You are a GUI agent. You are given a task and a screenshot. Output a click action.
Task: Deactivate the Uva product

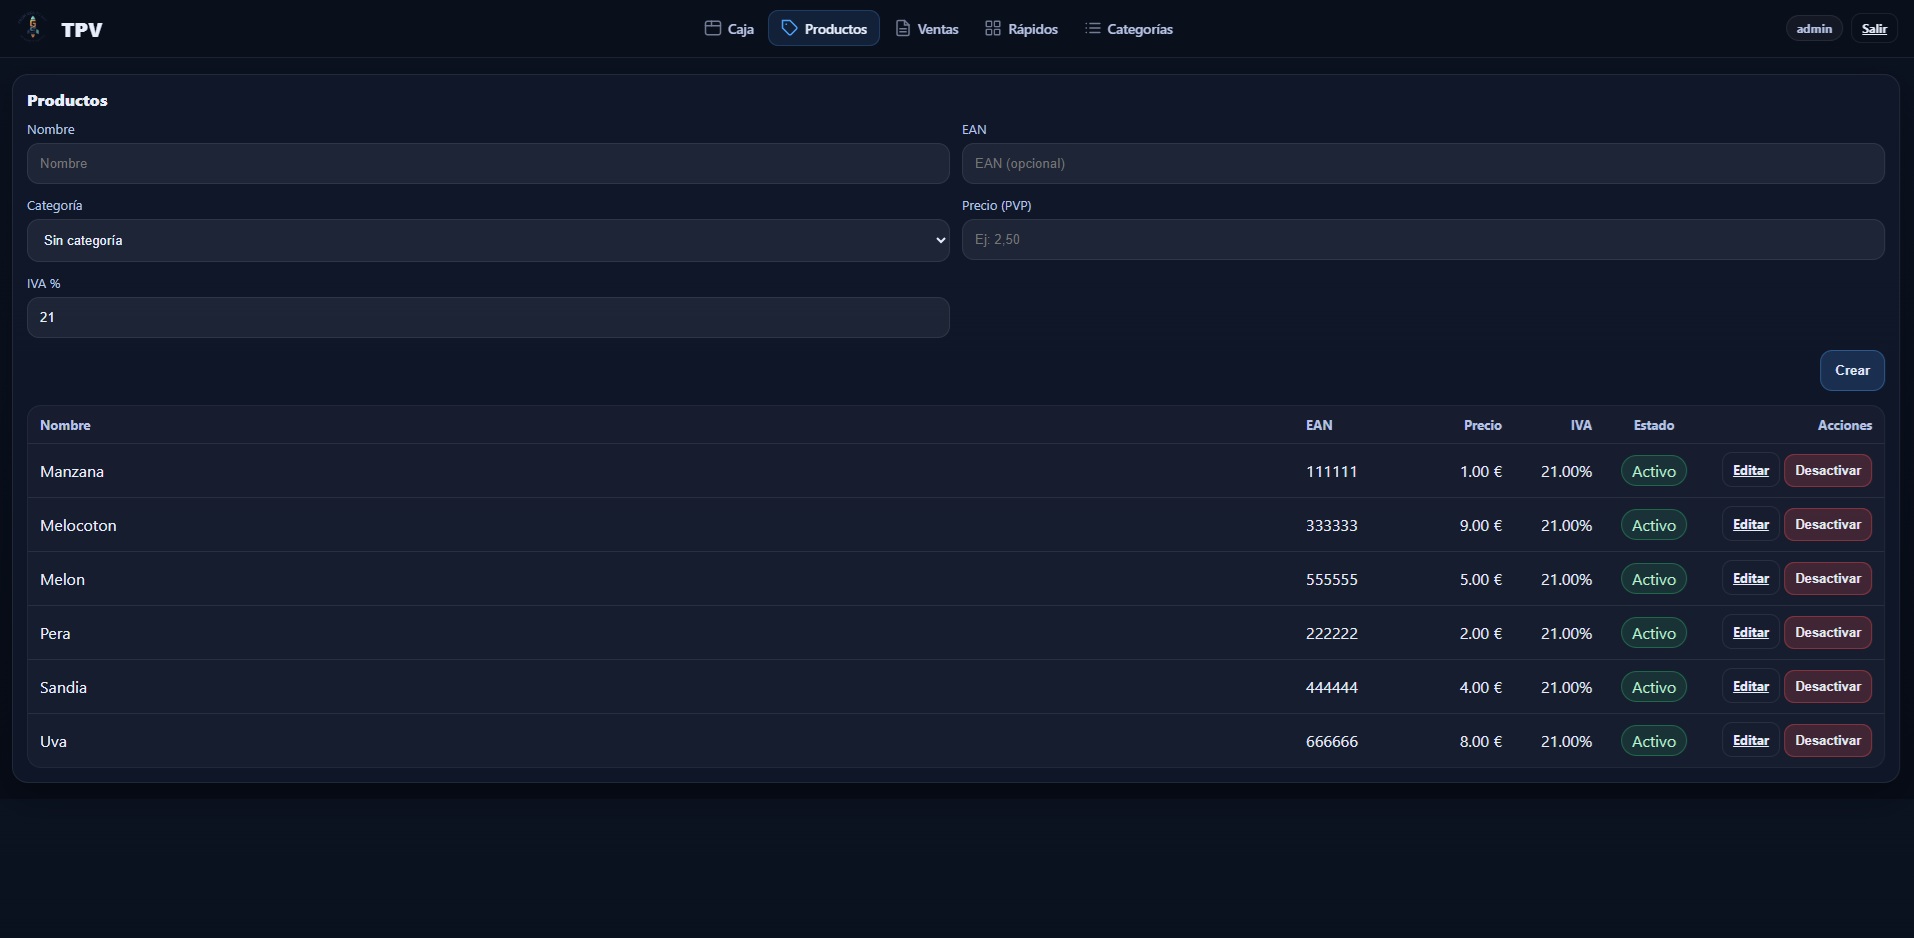pos(1827,741)
